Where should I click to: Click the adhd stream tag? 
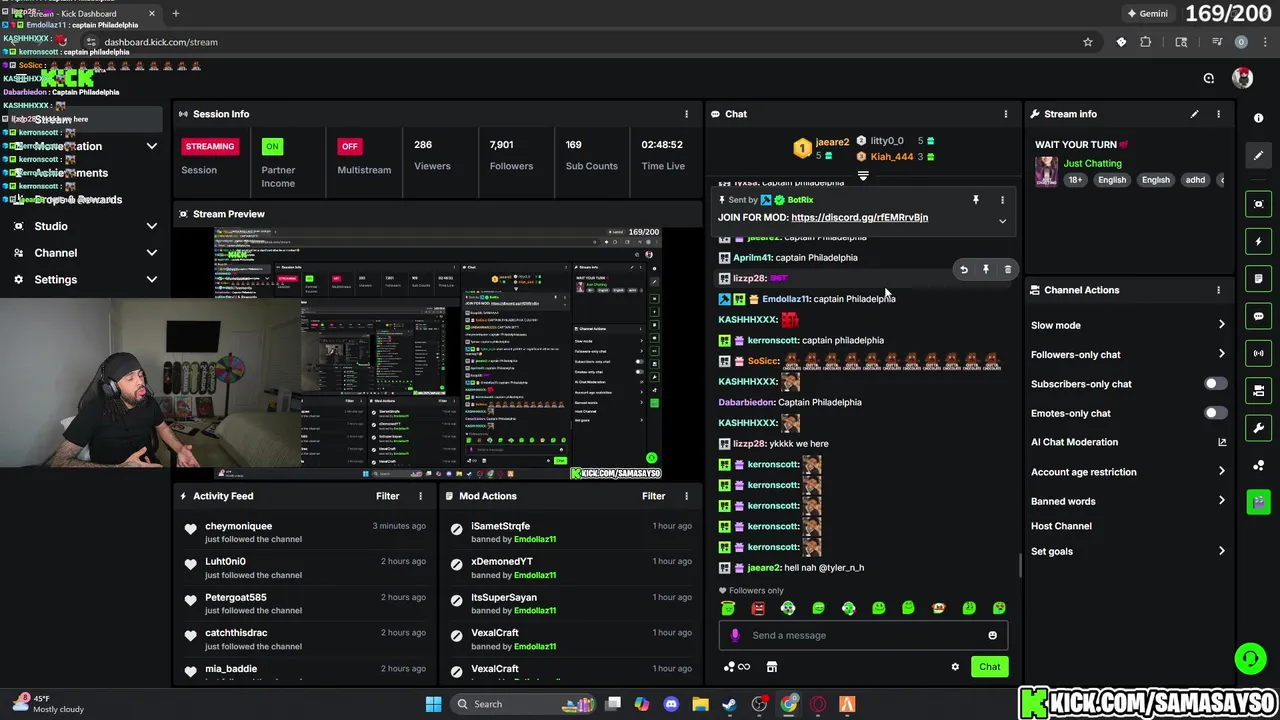point(1195,180)
